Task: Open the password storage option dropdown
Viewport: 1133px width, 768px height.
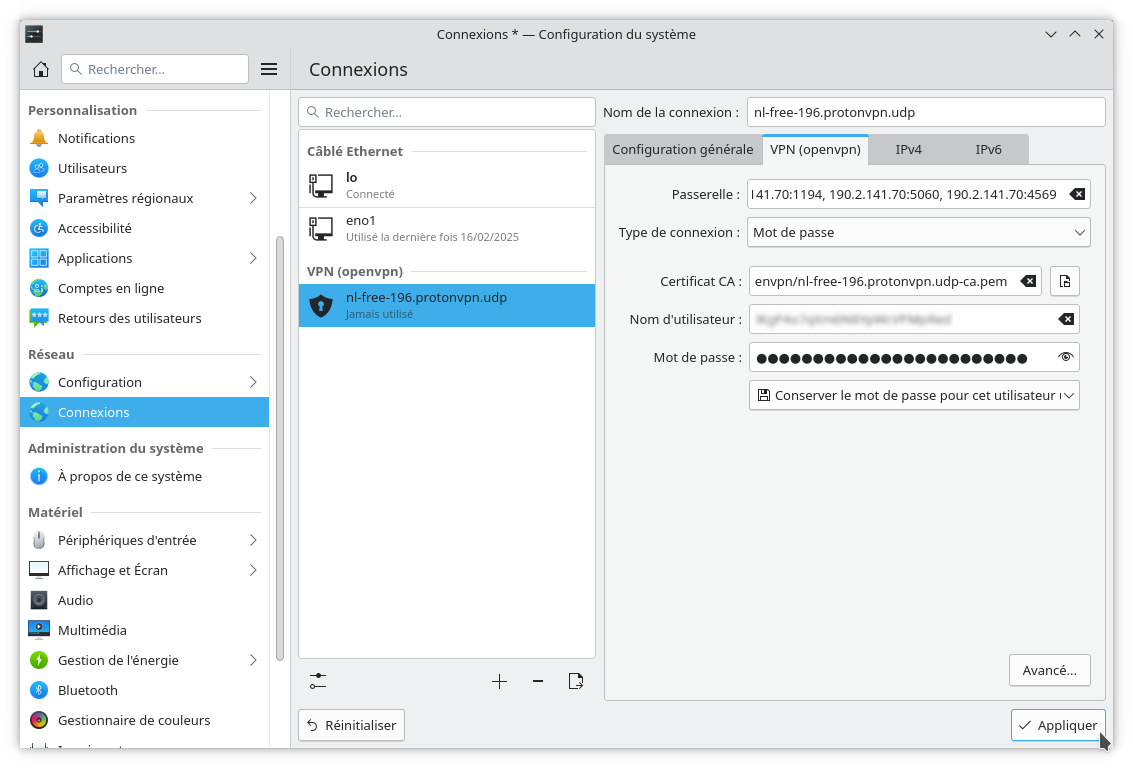Action: (914, 395)
